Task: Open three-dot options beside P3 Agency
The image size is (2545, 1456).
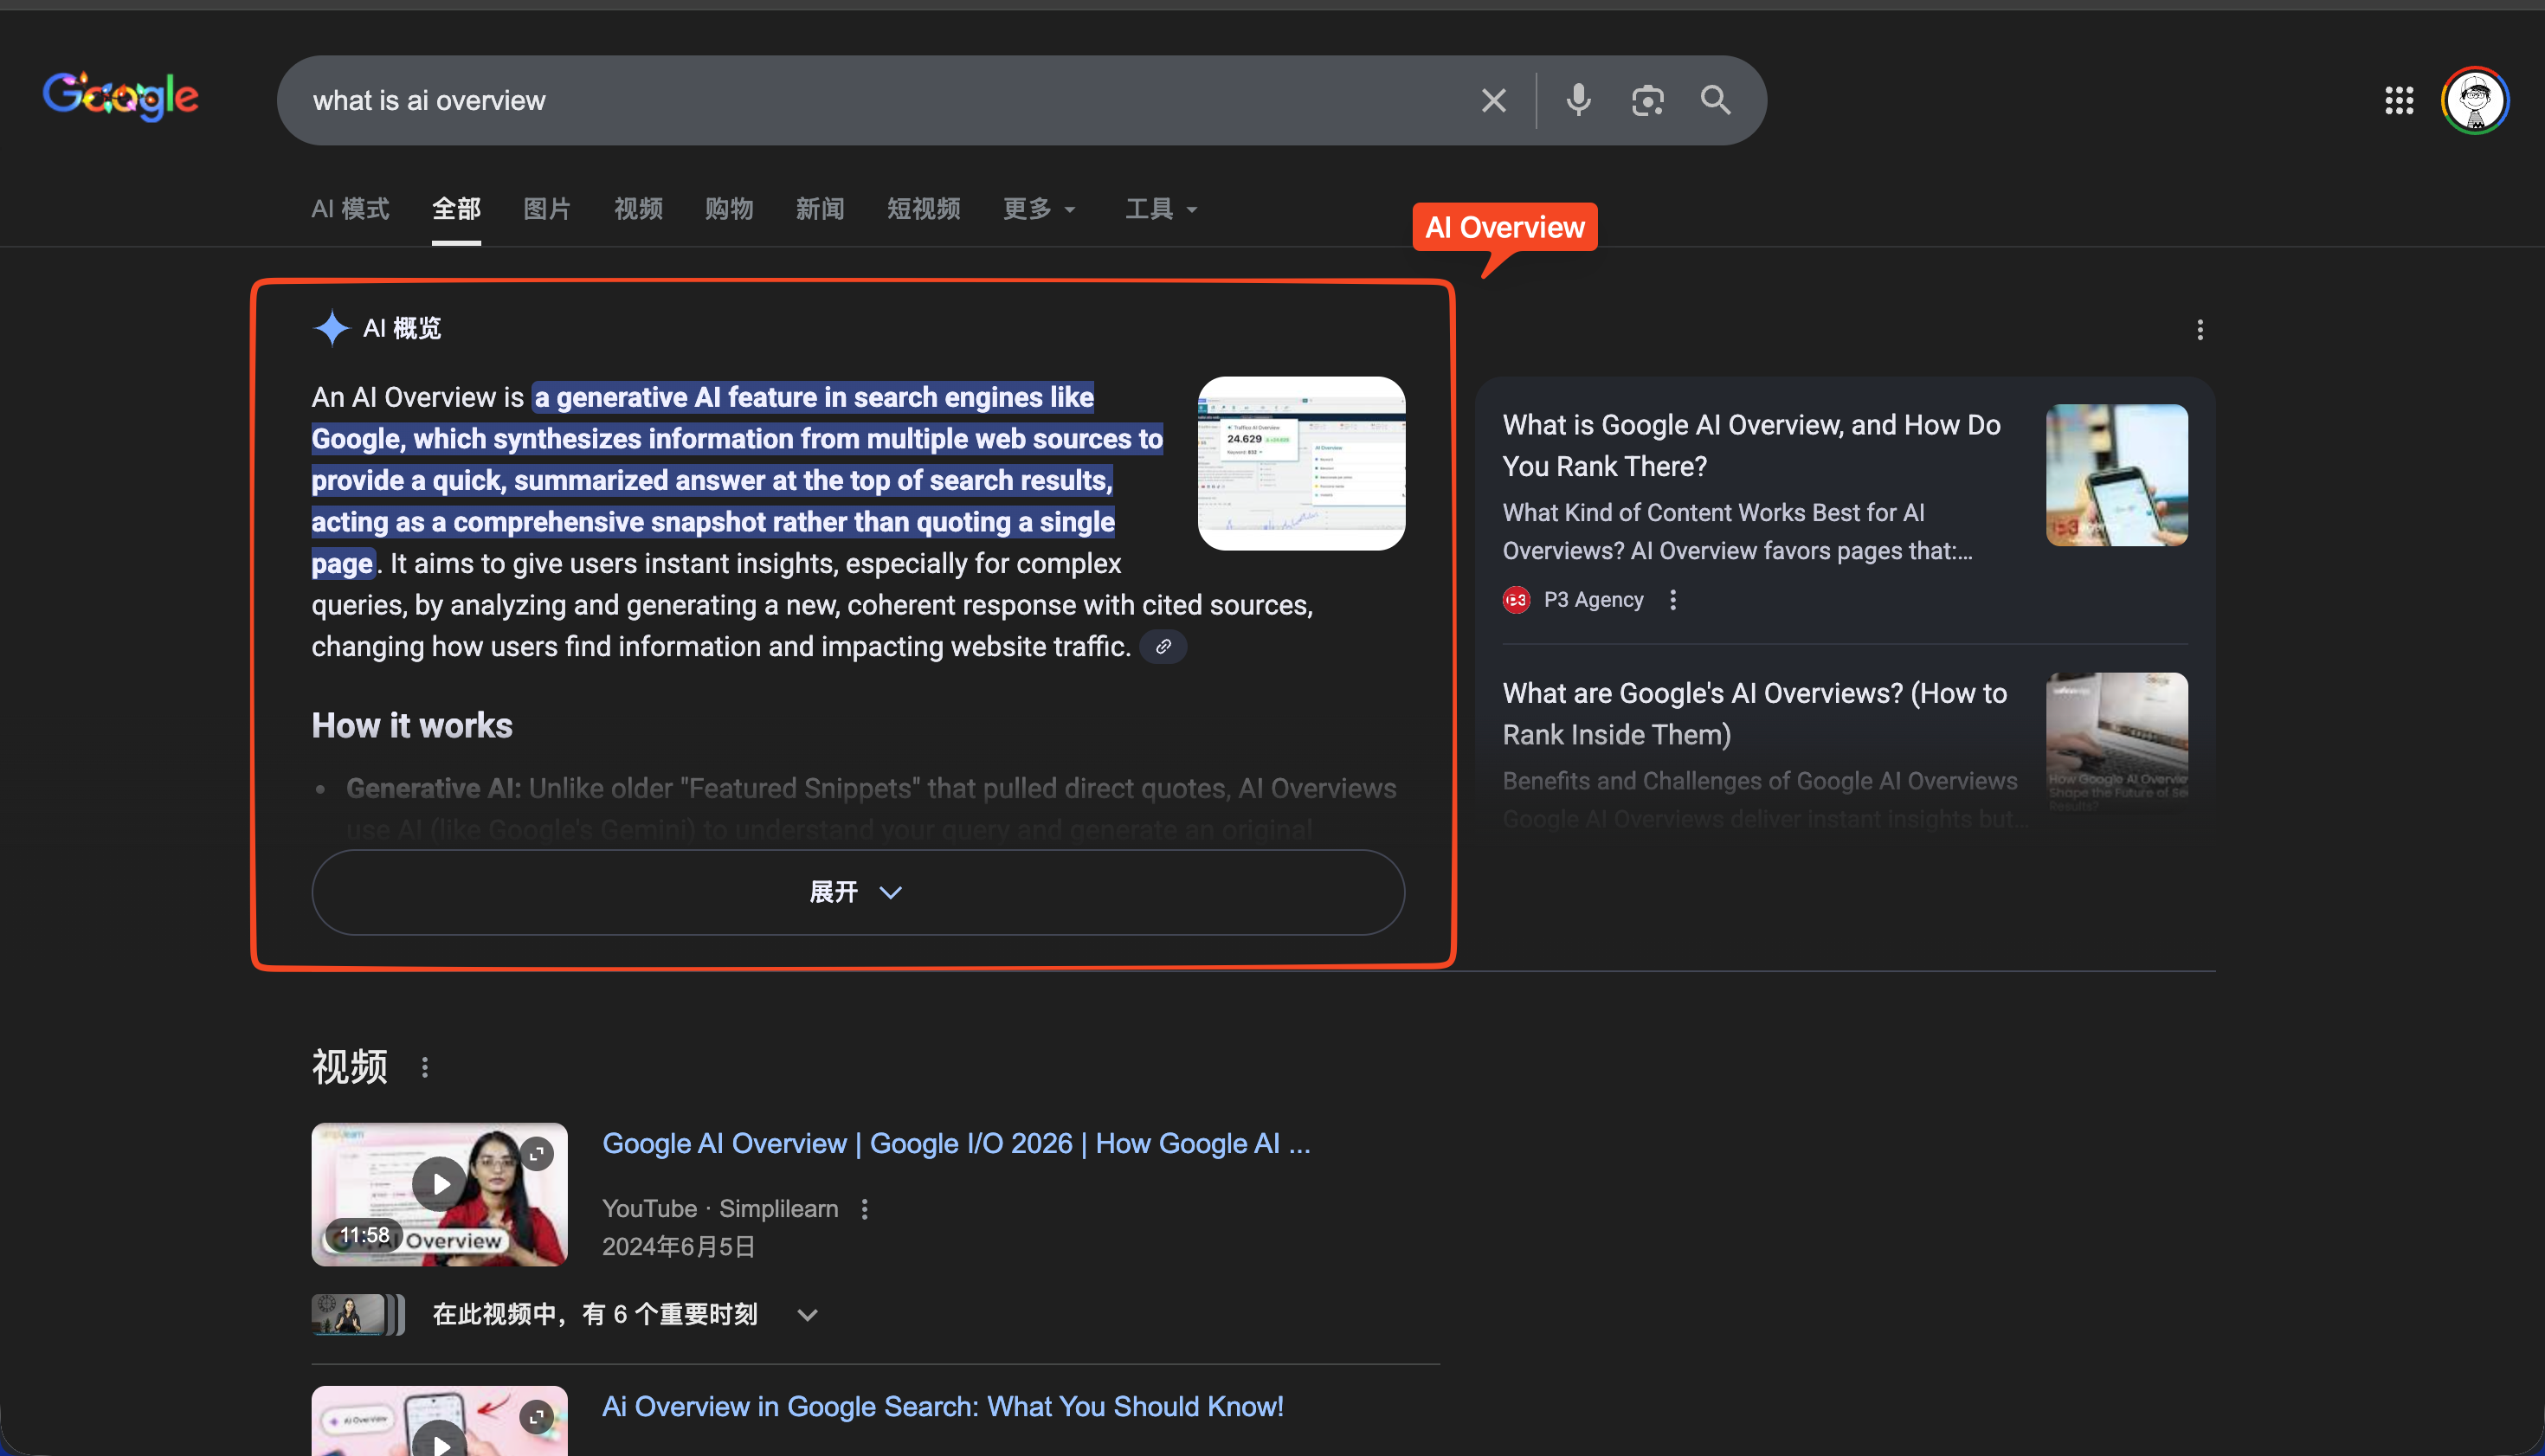Action: (1673, 600)
